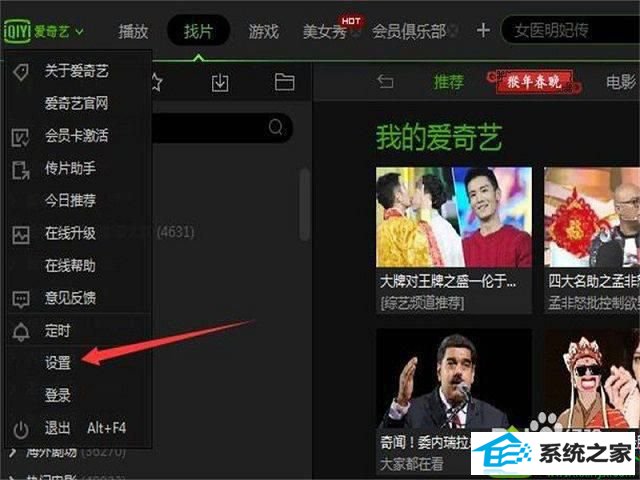Click the iQIYI logo icon

coord(17,31)
